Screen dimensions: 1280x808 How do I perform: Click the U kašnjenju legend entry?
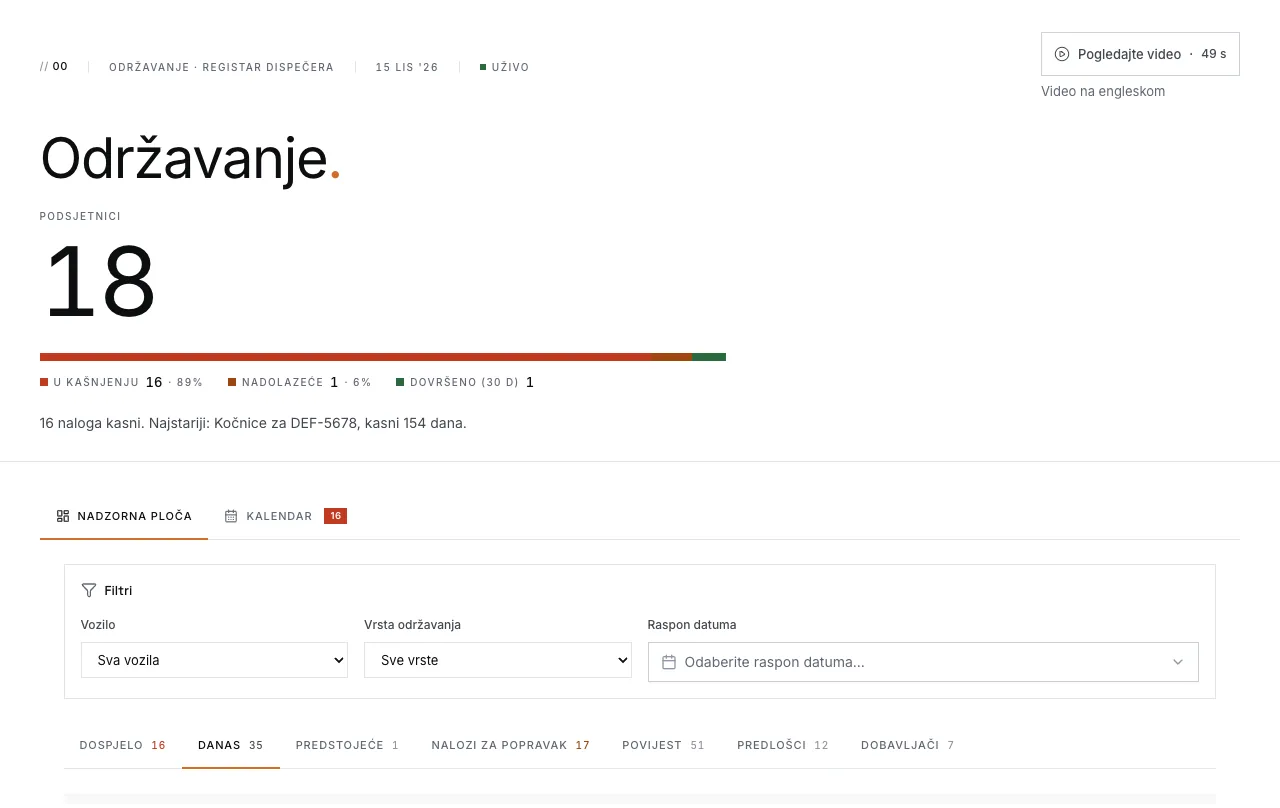click(x=121, y=382)
